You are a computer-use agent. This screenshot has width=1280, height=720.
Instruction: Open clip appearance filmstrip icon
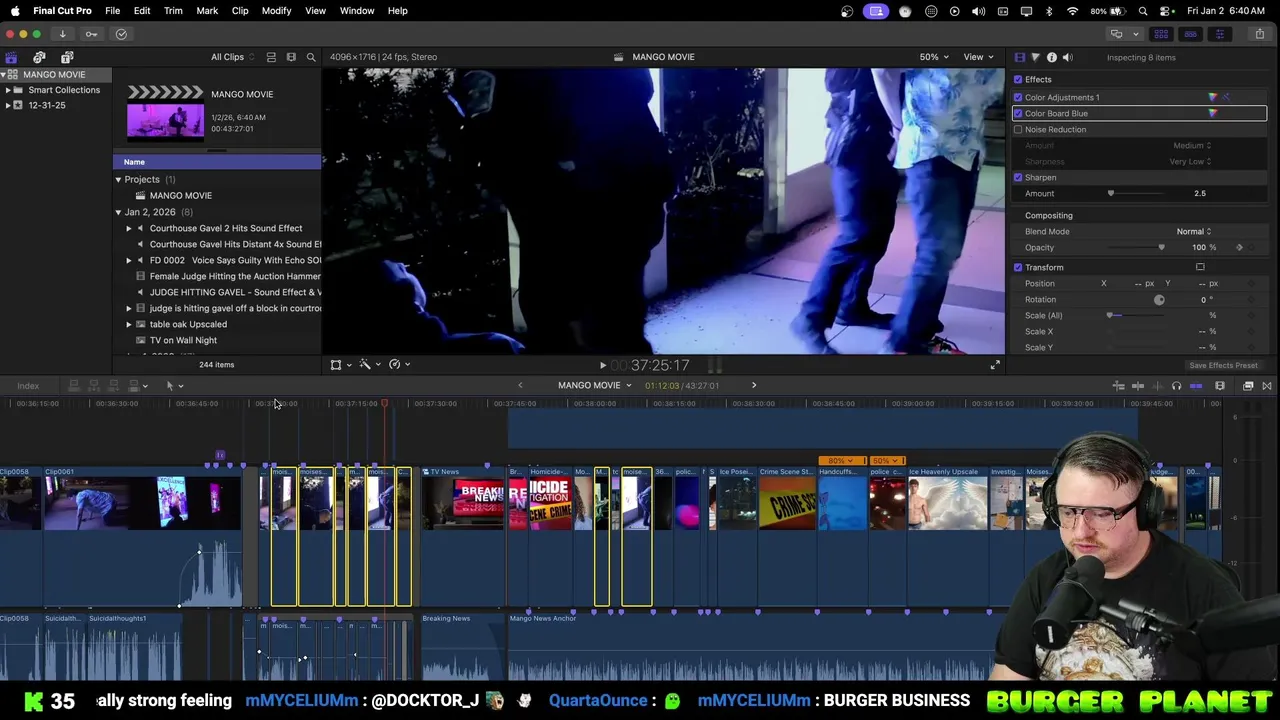tap(1220, 386)
